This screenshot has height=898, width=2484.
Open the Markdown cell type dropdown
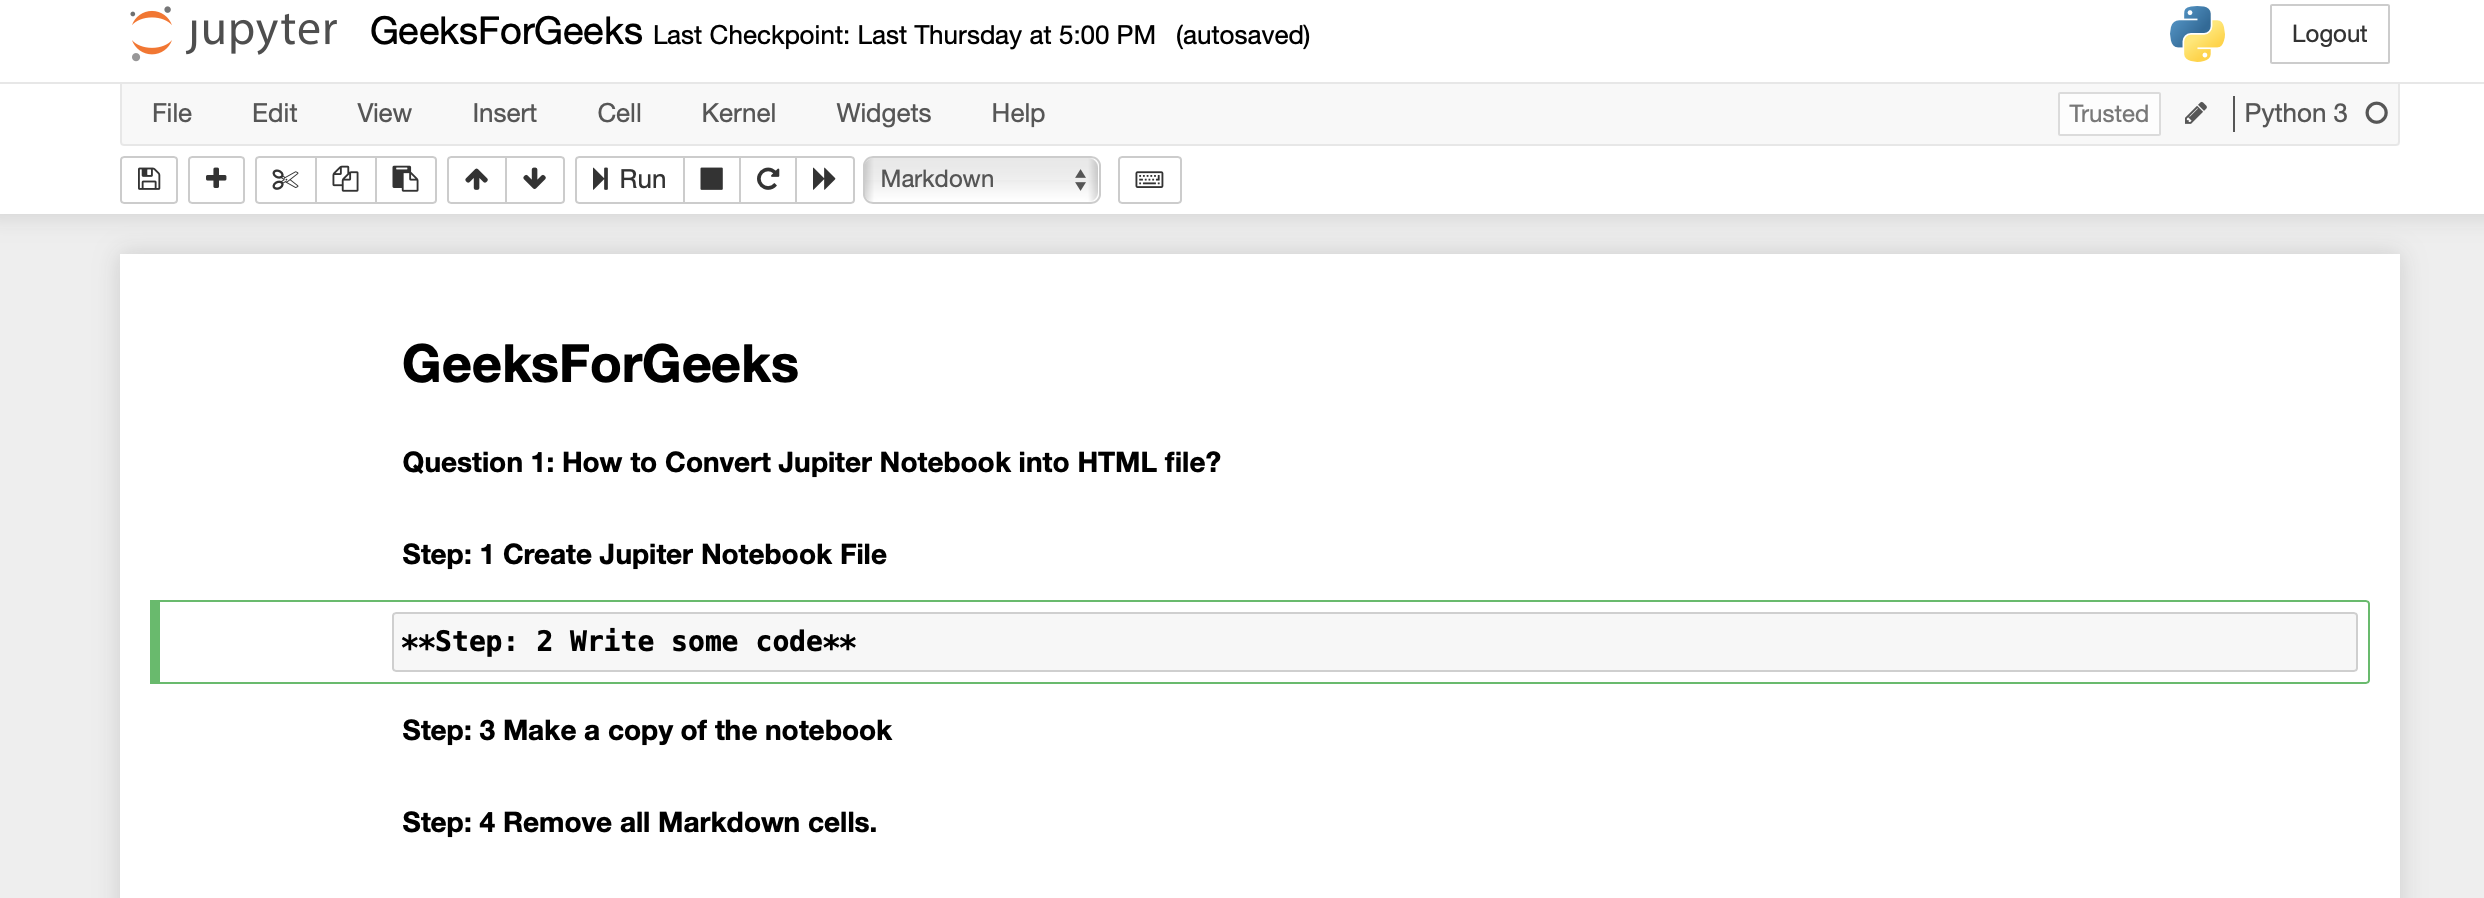click(x=981, y=180)
